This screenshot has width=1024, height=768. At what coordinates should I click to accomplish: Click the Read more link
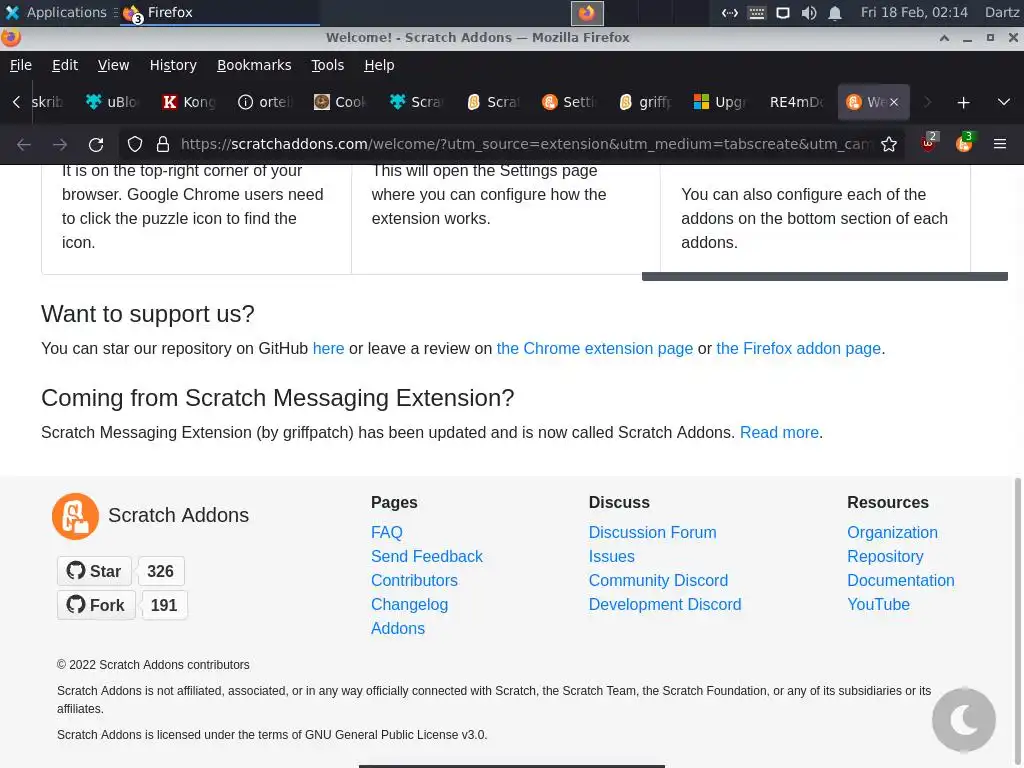tap(779, 433)
